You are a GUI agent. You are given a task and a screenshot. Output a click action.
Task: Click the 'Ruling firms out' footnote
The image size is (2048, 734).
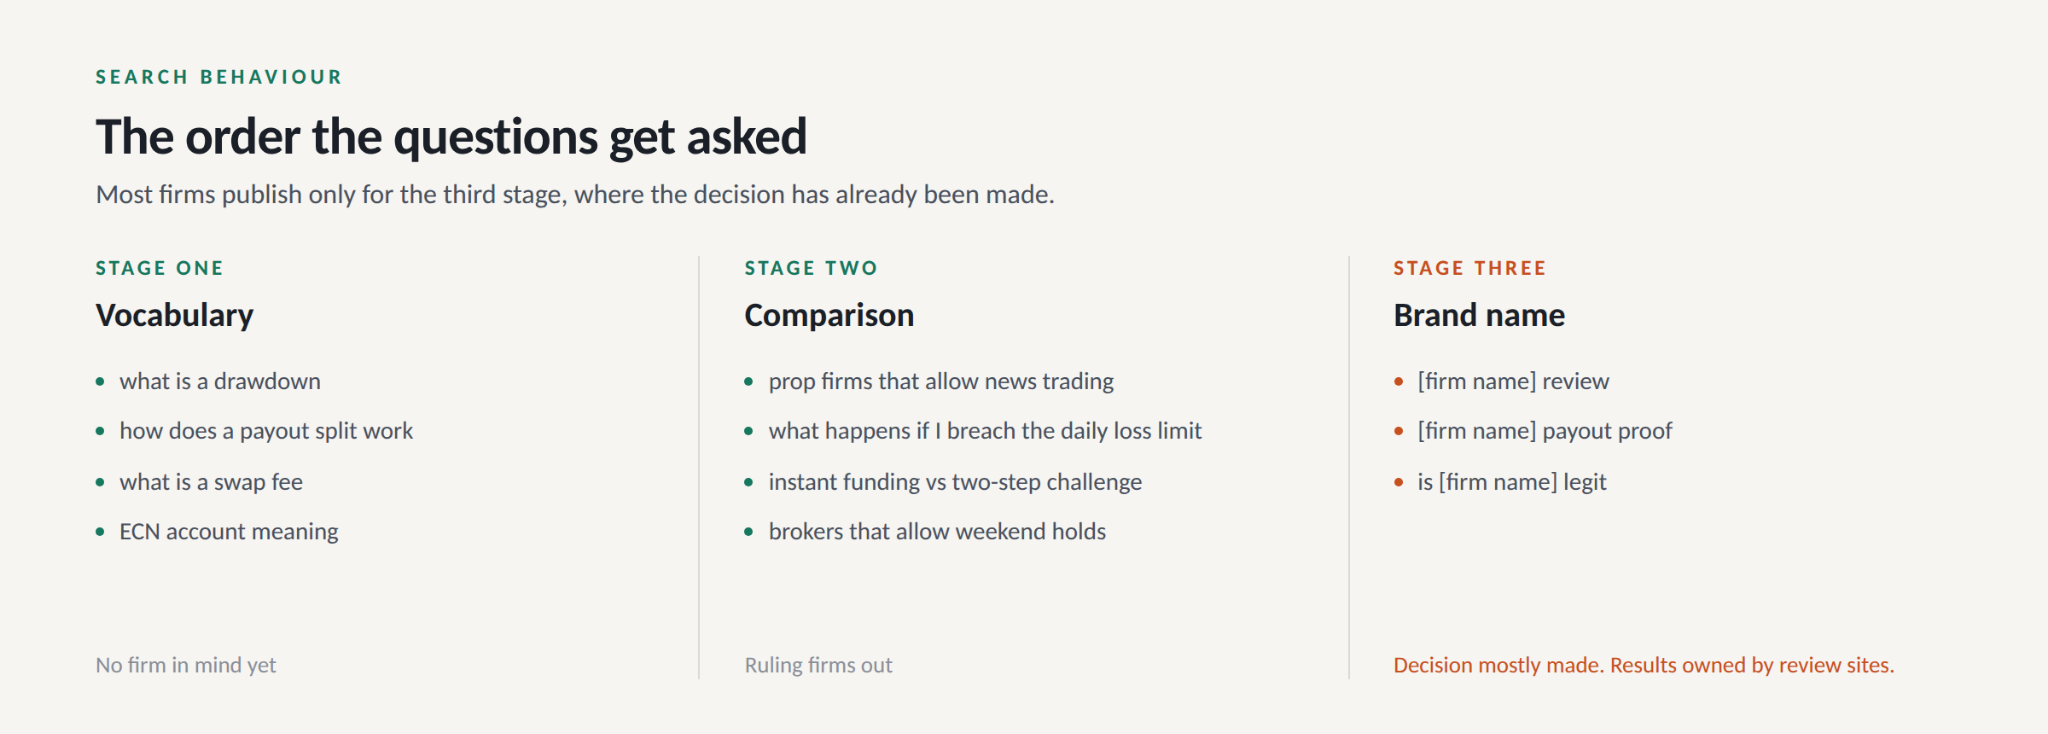tap(818, 665)
